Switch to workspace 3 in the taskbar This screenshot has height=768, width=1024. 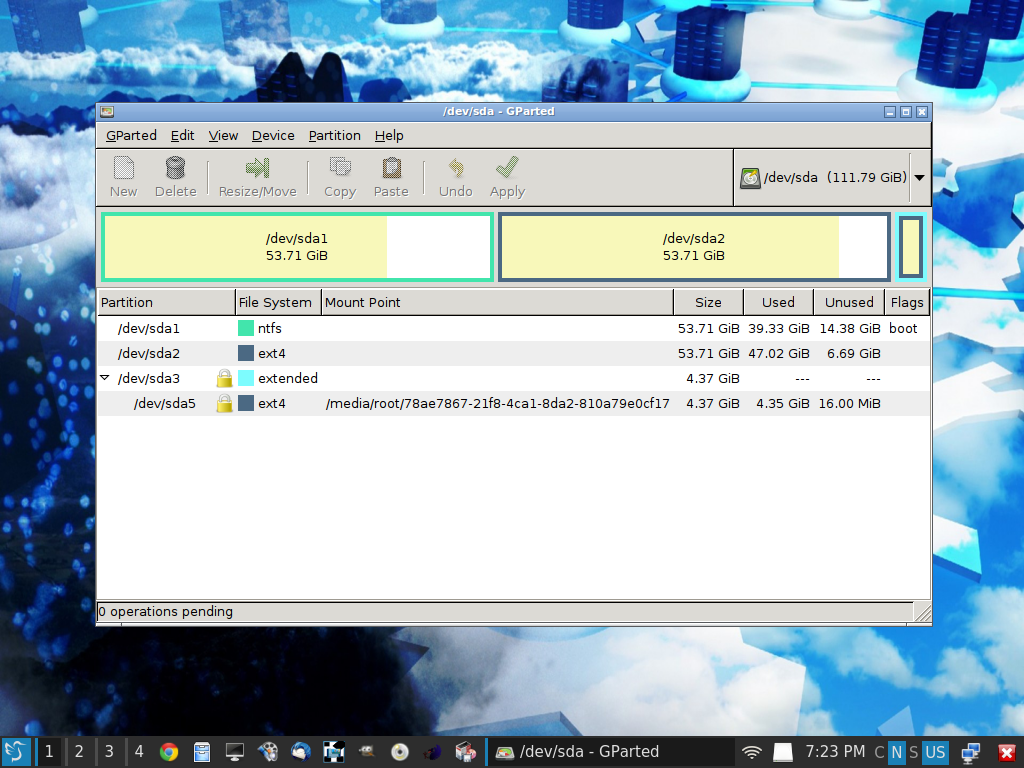tap(109, 752)
